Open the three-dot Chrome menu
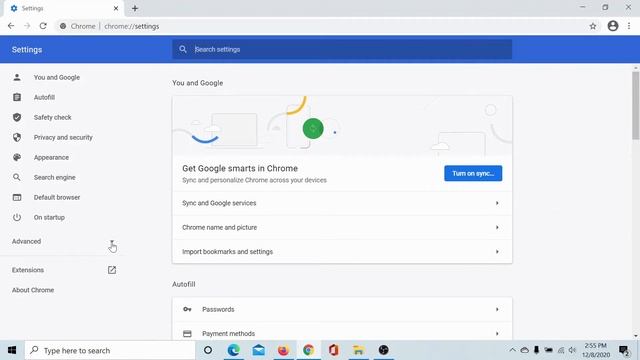Viewport: 640px width, 360px height. (629, 26)
